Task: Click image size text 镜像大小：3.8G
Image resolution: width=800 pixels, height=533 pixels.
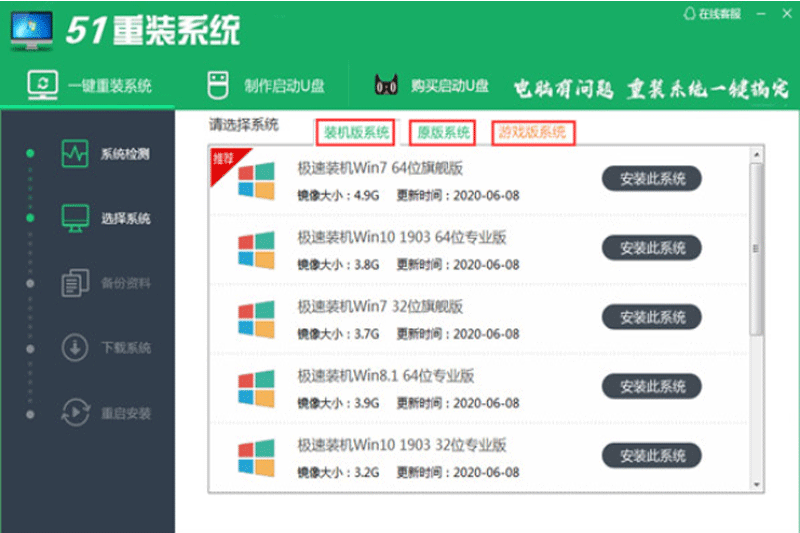Action: (x=338, y=265)
